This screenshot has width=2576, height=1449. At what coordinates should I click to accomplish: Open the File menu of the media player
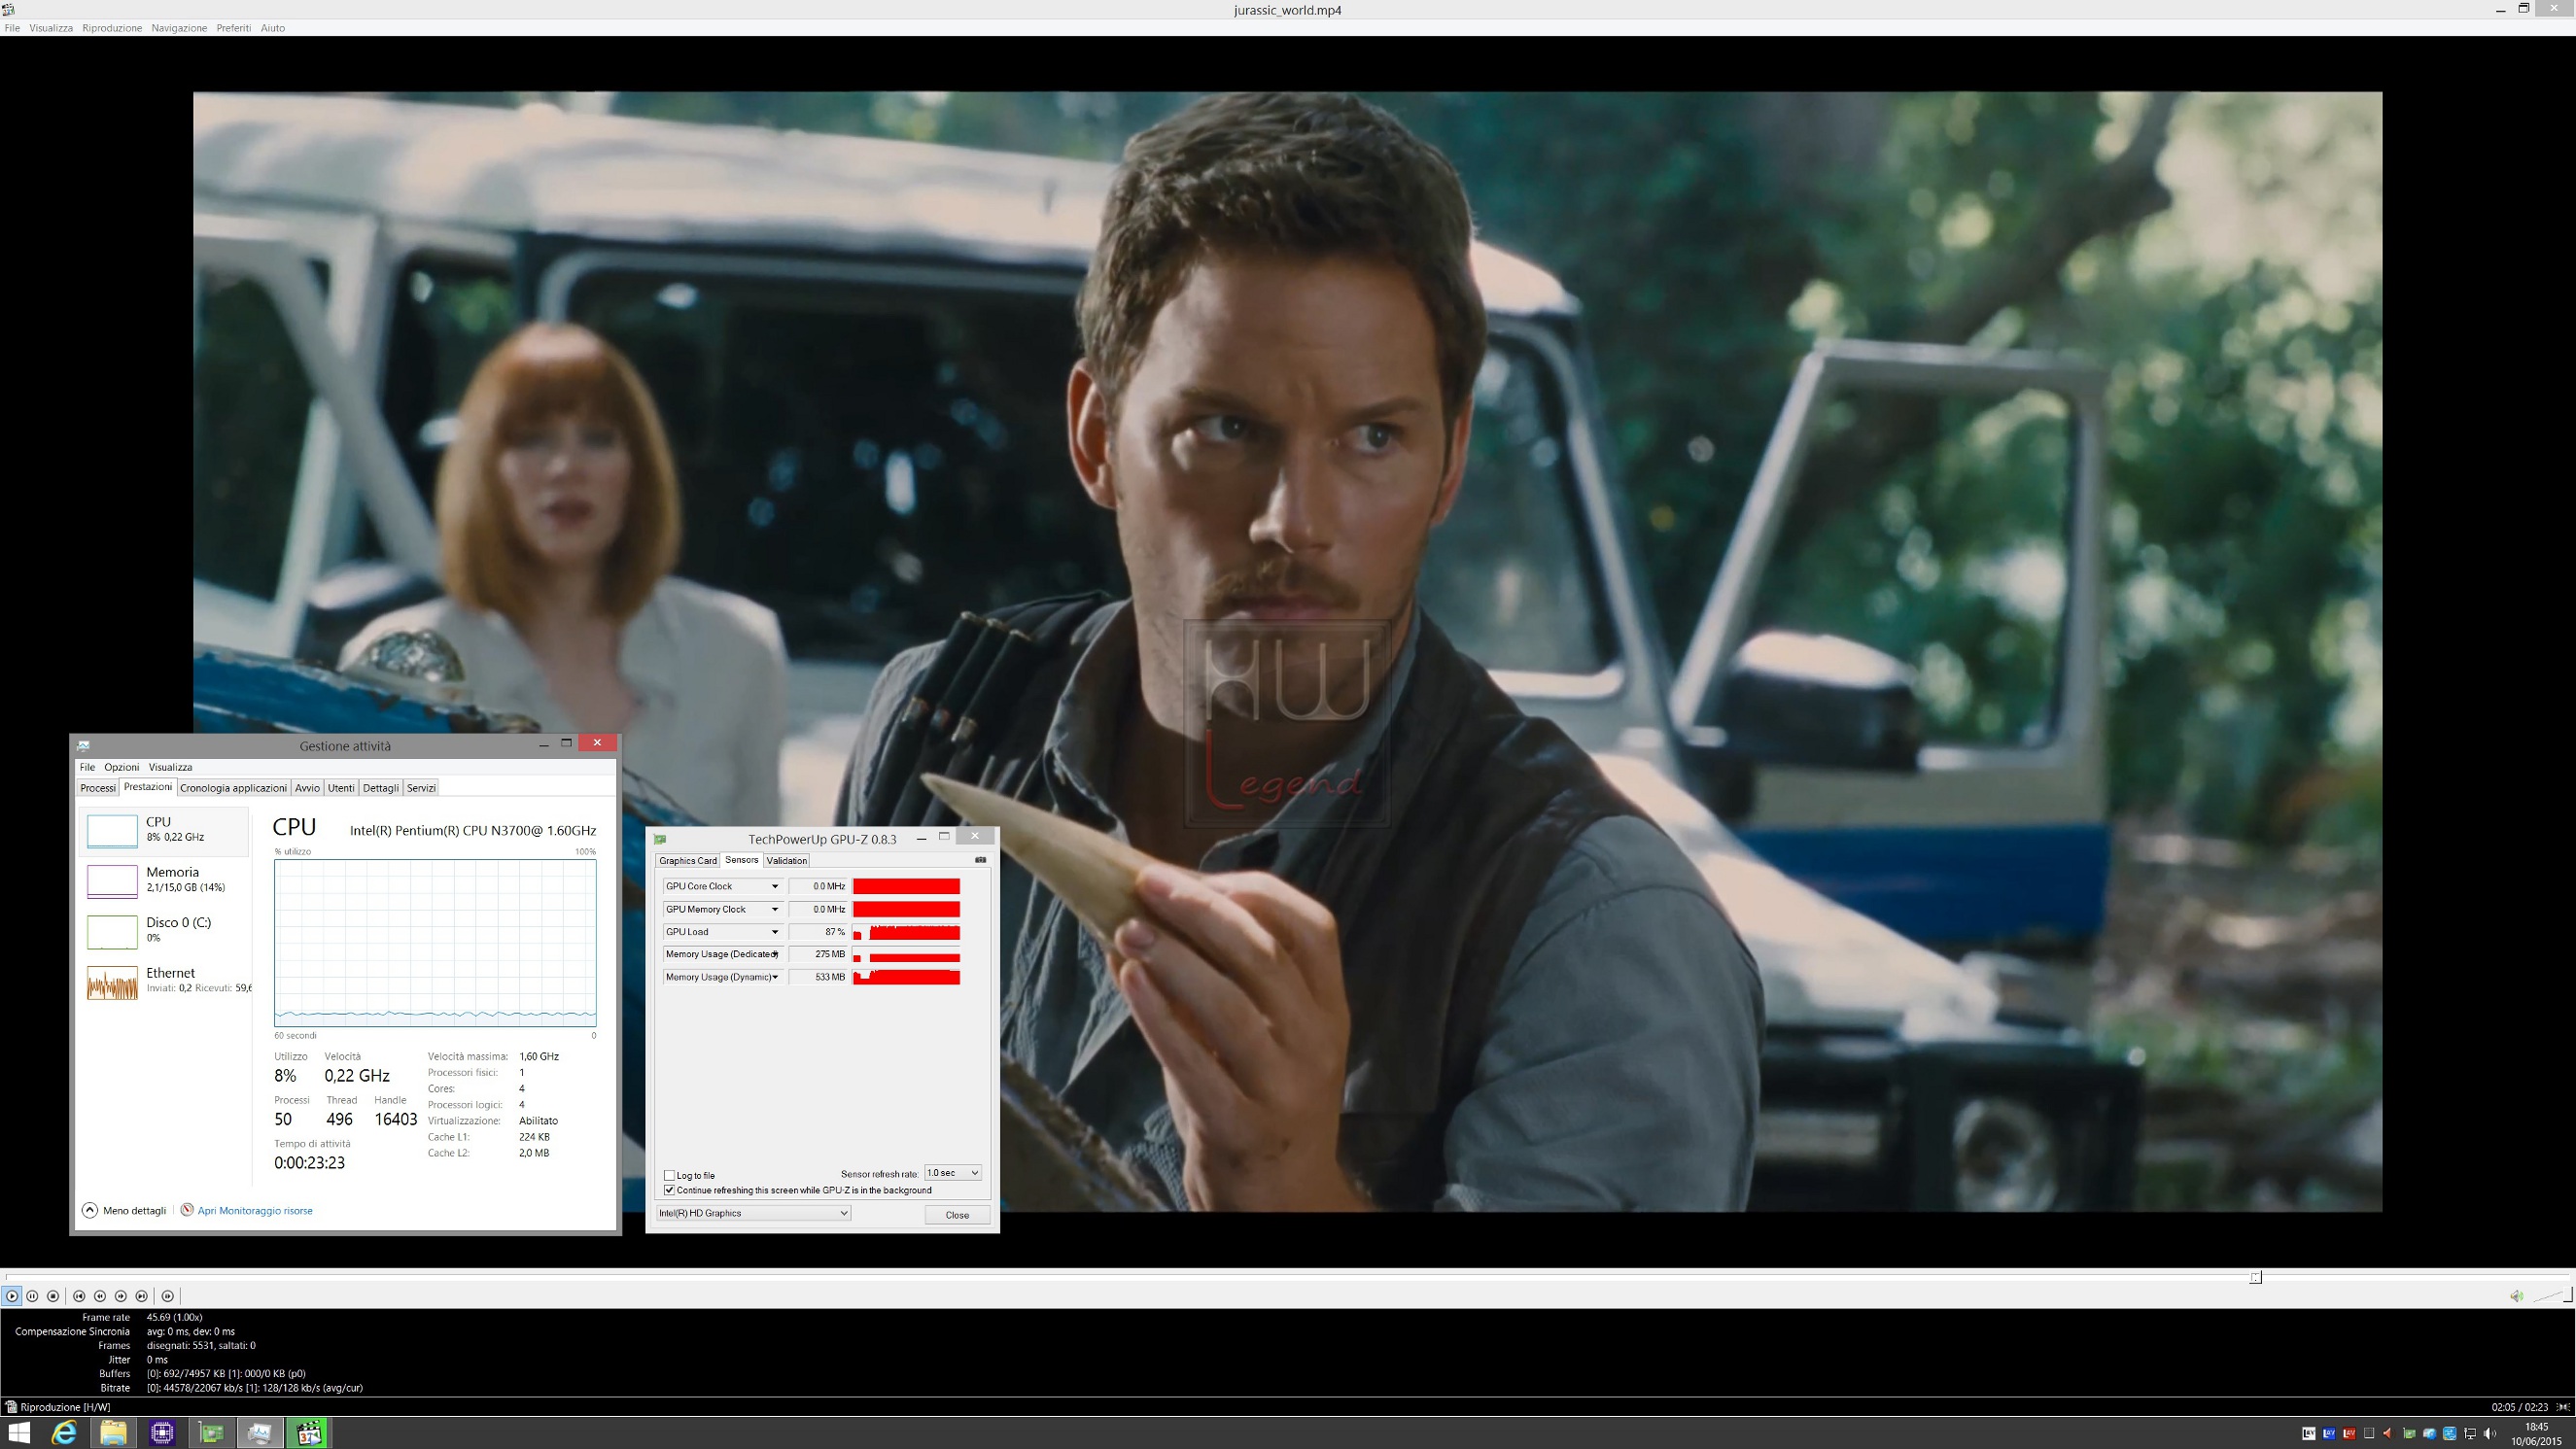point(12,28)
